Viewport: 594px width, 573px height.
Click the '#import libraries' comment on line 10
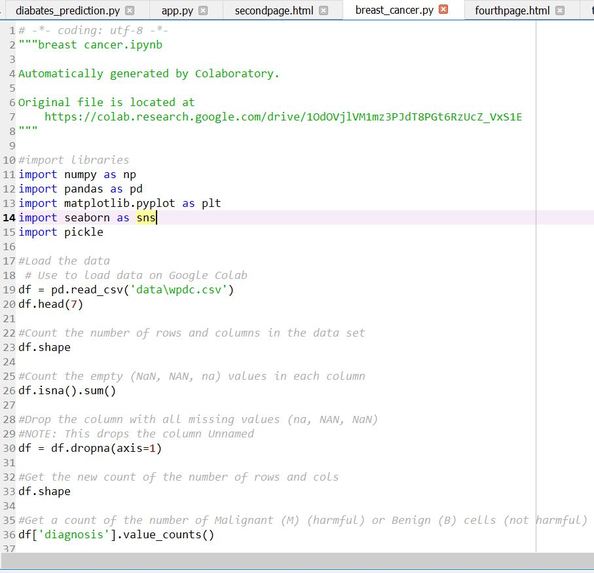point(74,160)
